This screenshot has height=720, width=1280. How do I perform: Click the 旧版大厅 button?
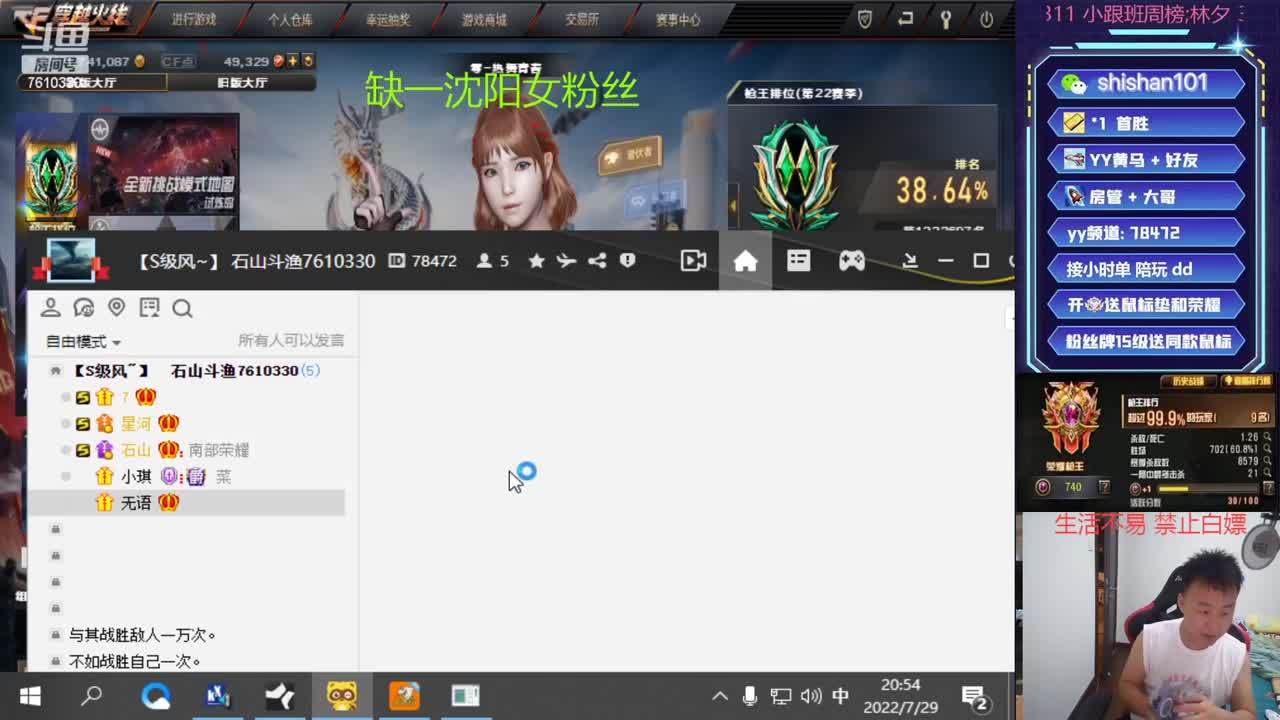tap(242, 82)
